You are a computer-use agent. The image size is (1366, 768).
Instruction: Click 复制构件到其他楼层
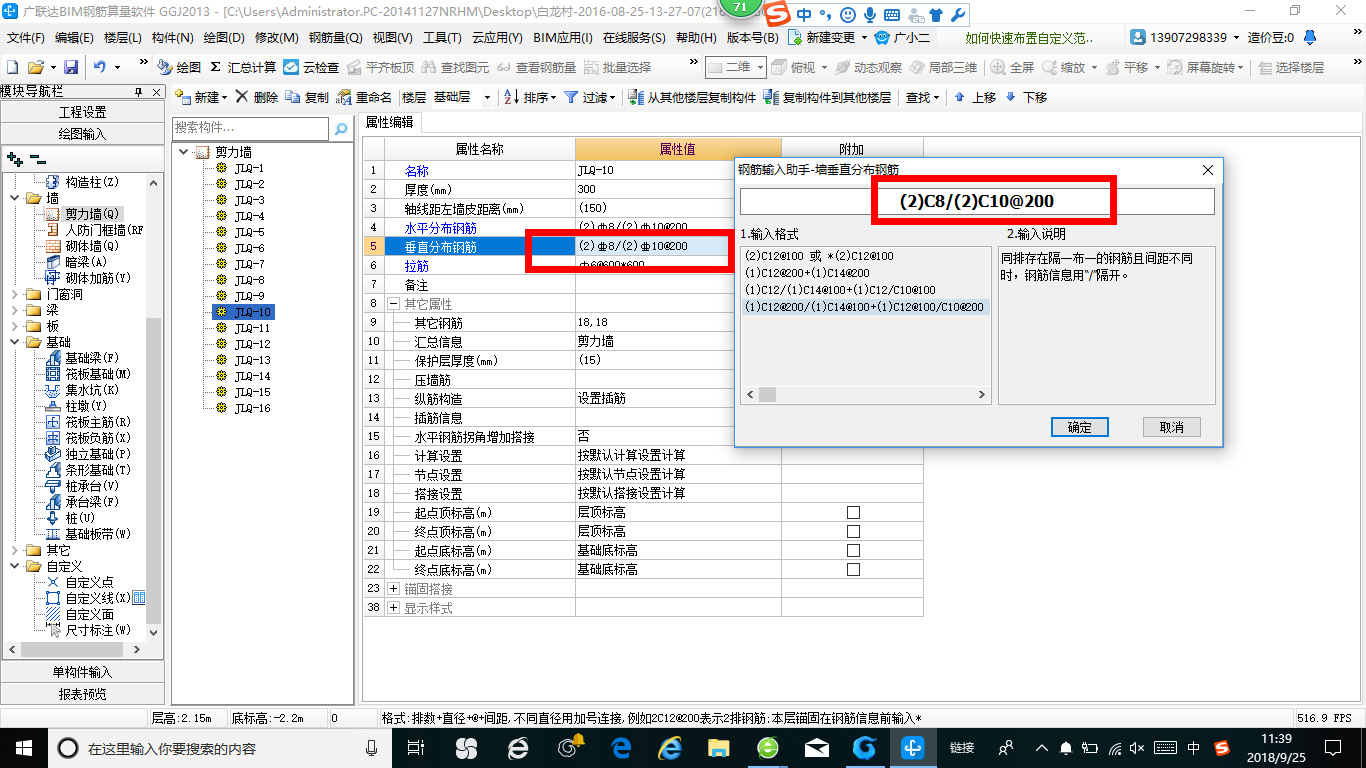pos(827,97)
